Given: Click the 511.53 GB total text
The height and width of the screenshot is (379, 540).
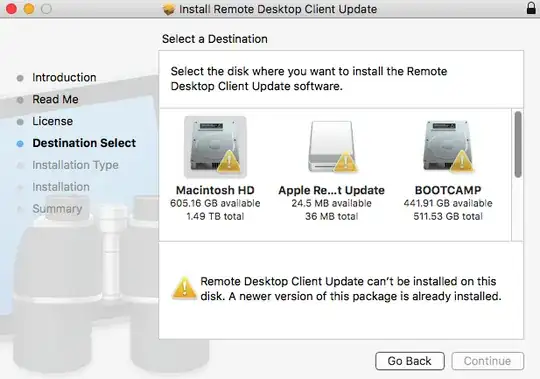Looking at the screenshot, I should coord(448,216).
